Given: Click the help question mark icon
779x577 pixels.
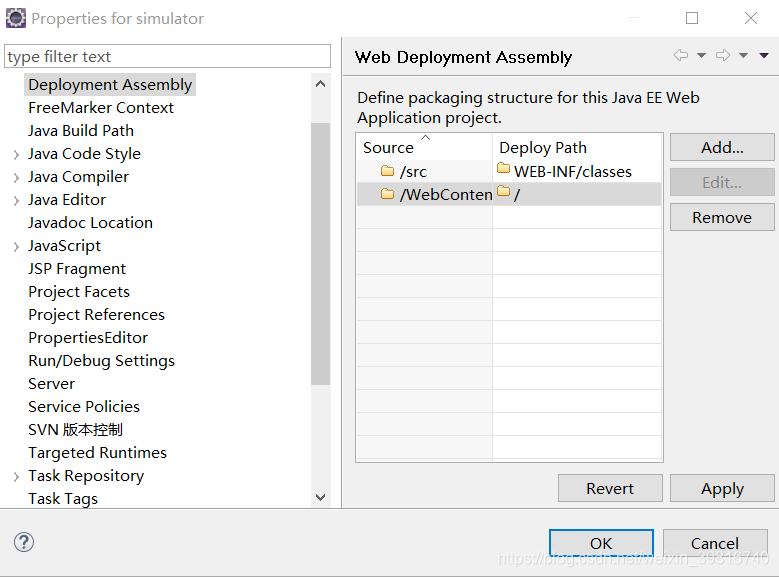Looking at the screenshot, I should (x=24, y=542).
